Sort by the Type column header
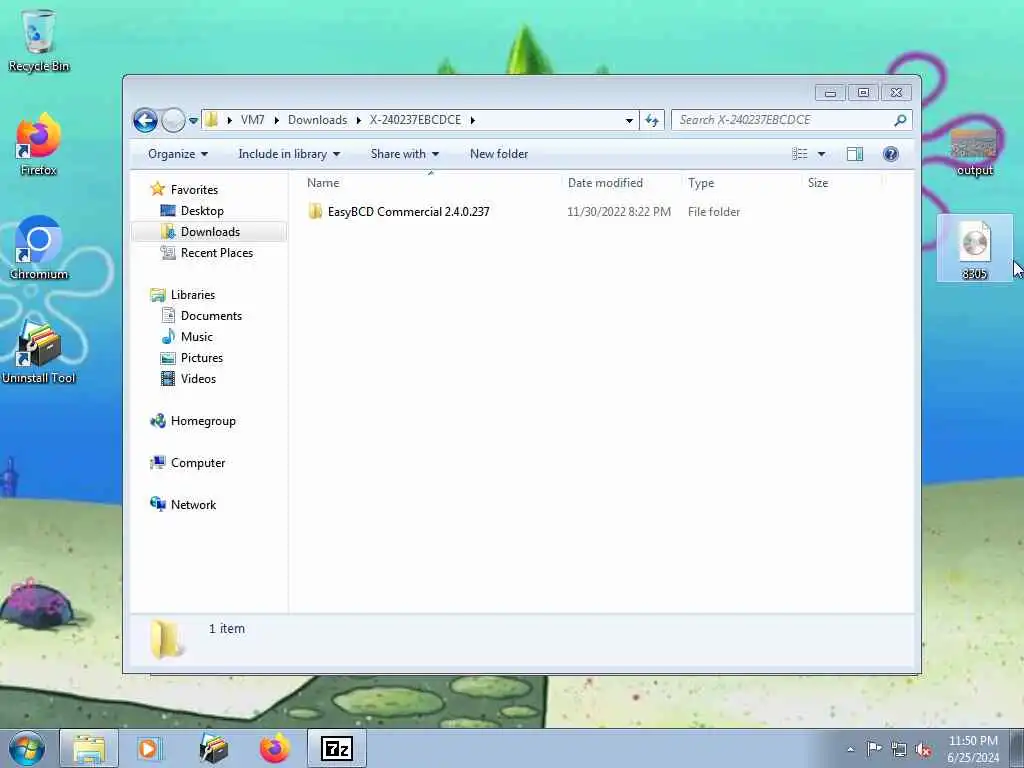The width and height of the screenshot is (1024, 768). click(x=741, y=183)
